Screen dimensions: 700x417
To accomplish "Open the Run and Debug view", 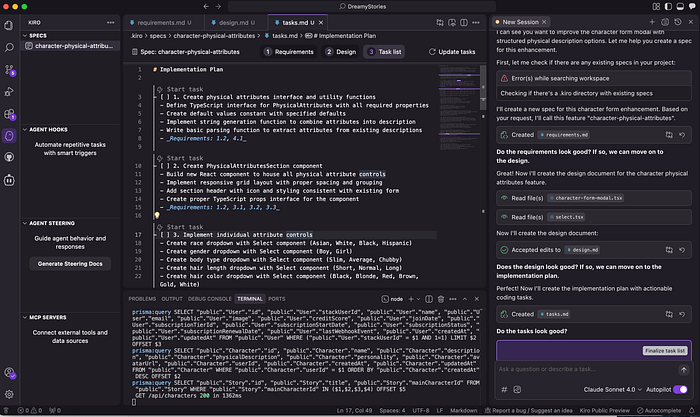I will coord(9,92).
